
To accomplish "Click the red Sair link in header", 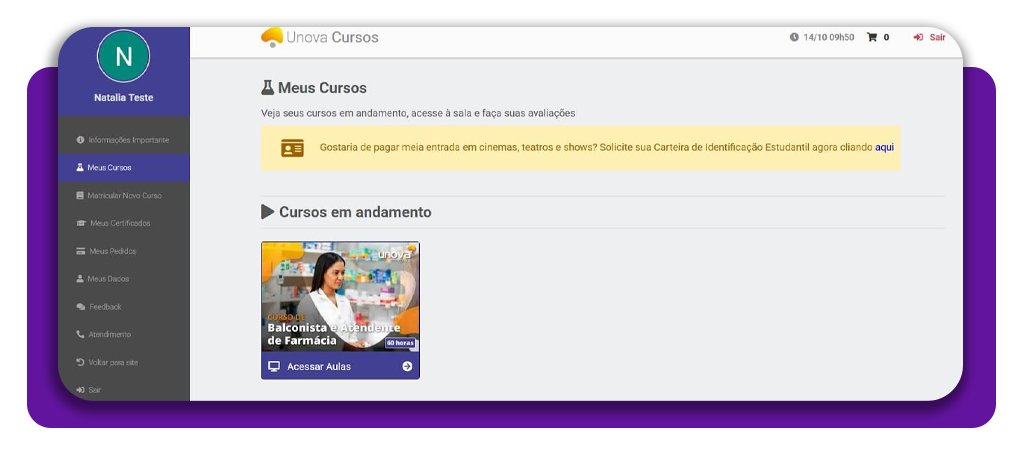I will [x=937, y=37].
